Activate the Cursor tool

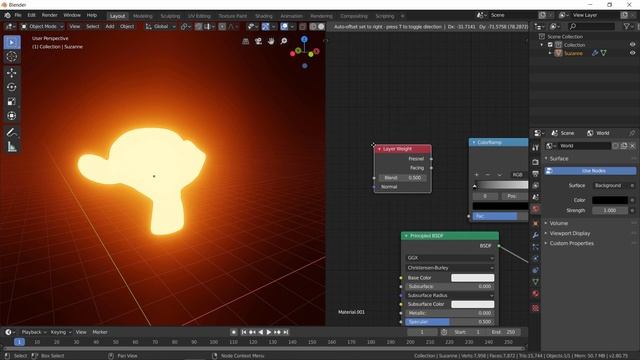coord(12,57)
